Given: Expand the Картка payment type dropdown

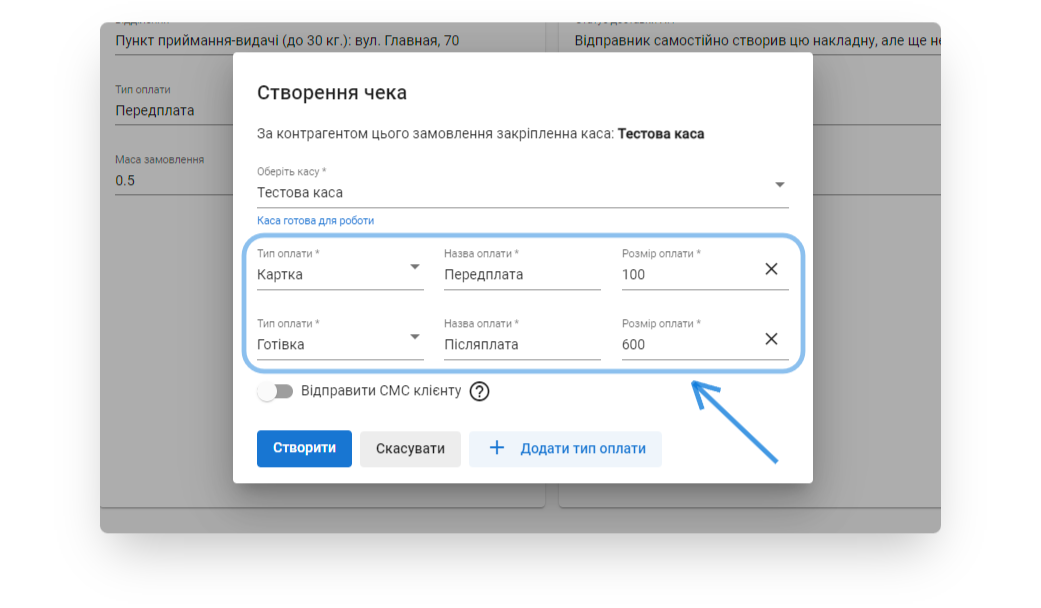Looking at the screenshot, I should tap(414, 268).
